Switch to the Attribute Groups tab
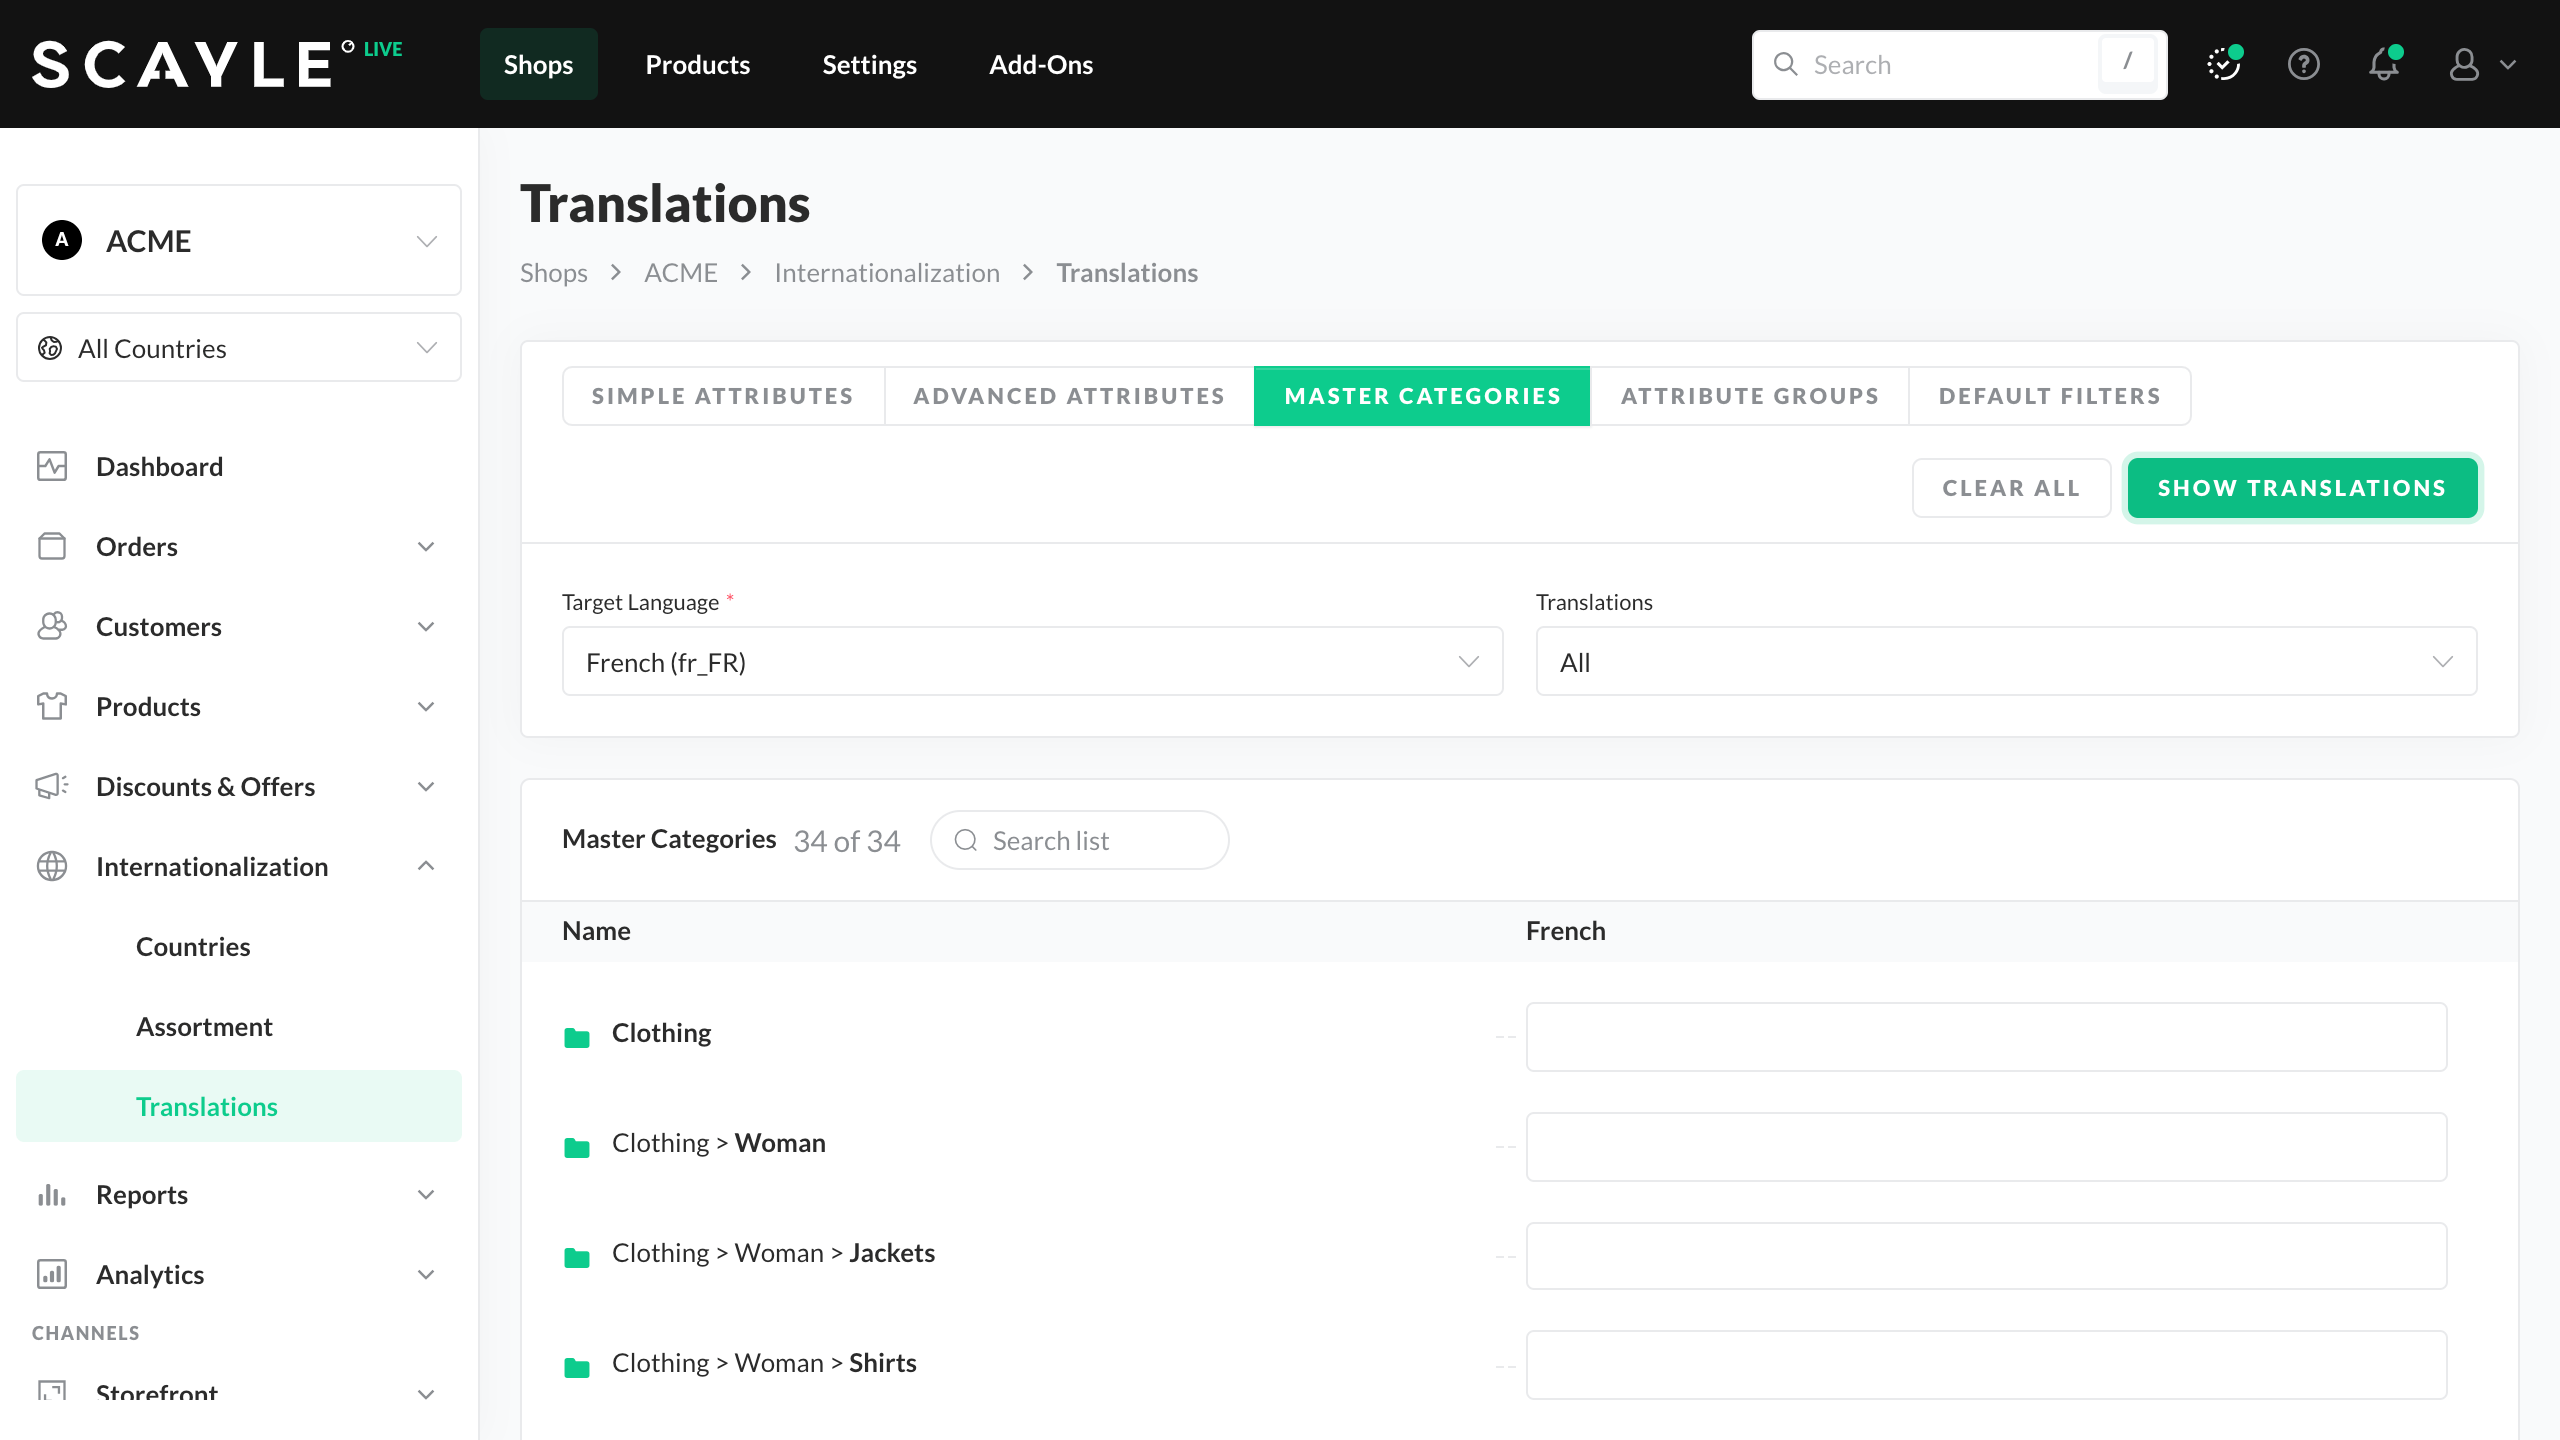This screenshot has width=2560, height=1440. pos(1749,396)
